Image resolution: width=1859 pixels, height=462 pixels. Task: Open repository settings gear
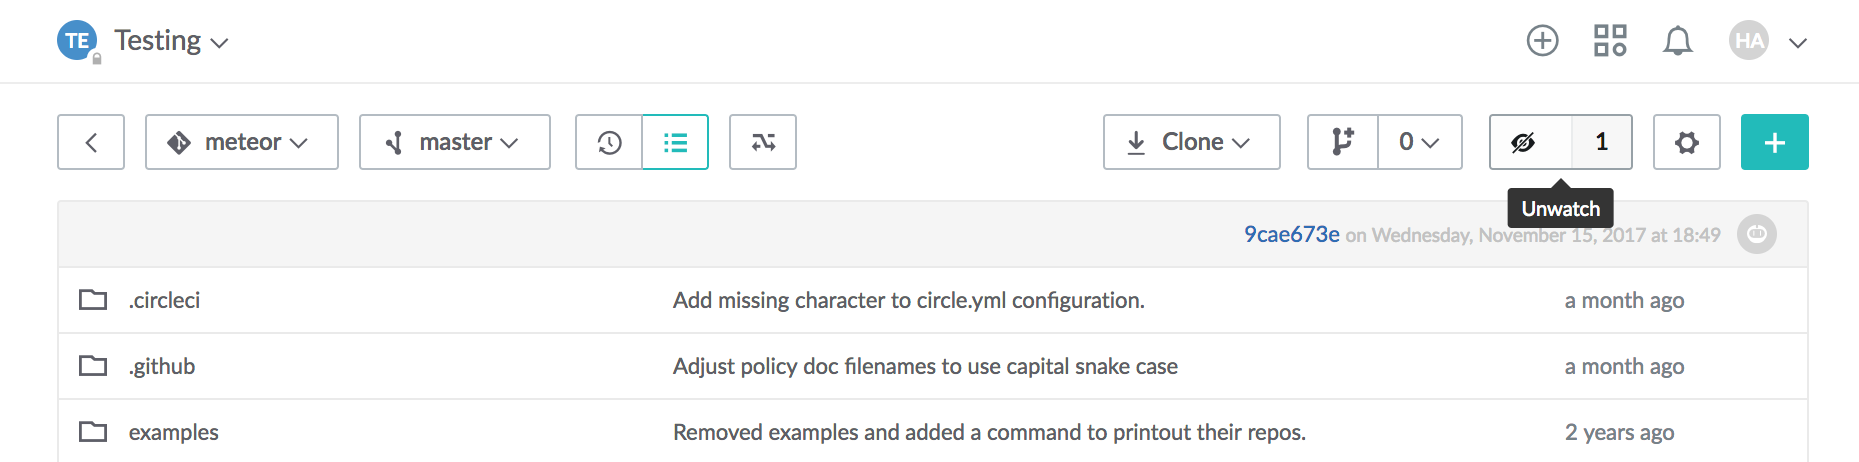click(x=1686, y=142)
